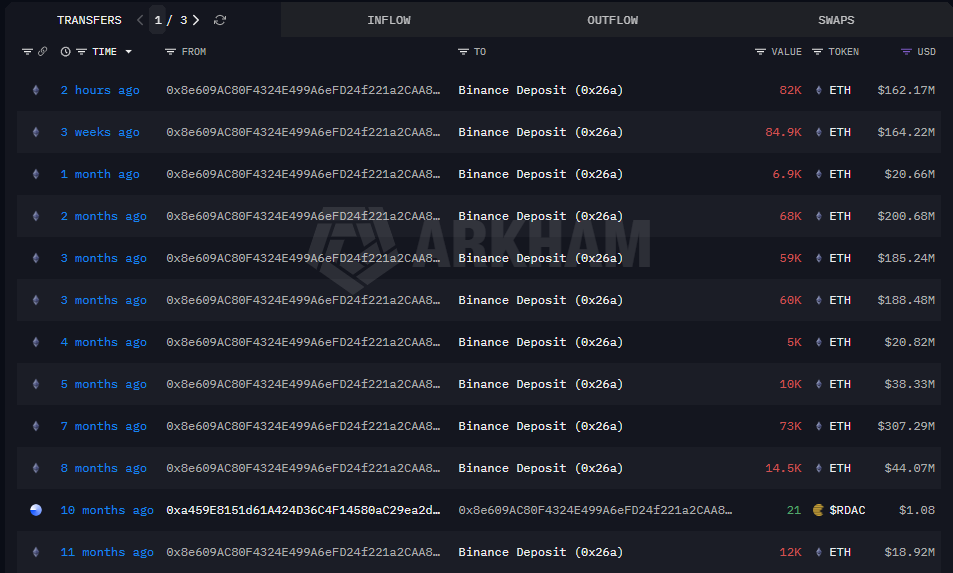Image resolution: width=953 pixels, height=573 pixels.
Task: Click the $200.68M USD amount
Action: 906,216
